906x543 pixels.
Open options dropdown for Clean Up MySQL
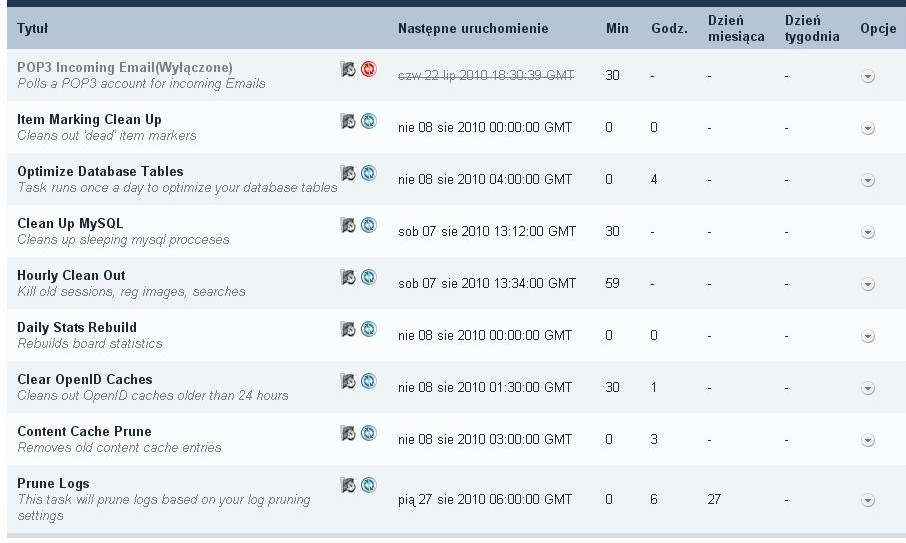coord(868,232)
